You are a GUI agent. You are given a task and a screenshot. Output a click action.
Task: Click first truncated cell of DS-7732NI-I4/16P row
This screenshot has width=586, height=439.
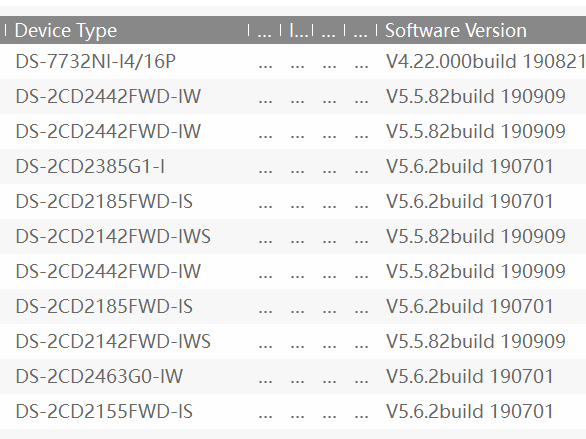[x=265, y=62]
